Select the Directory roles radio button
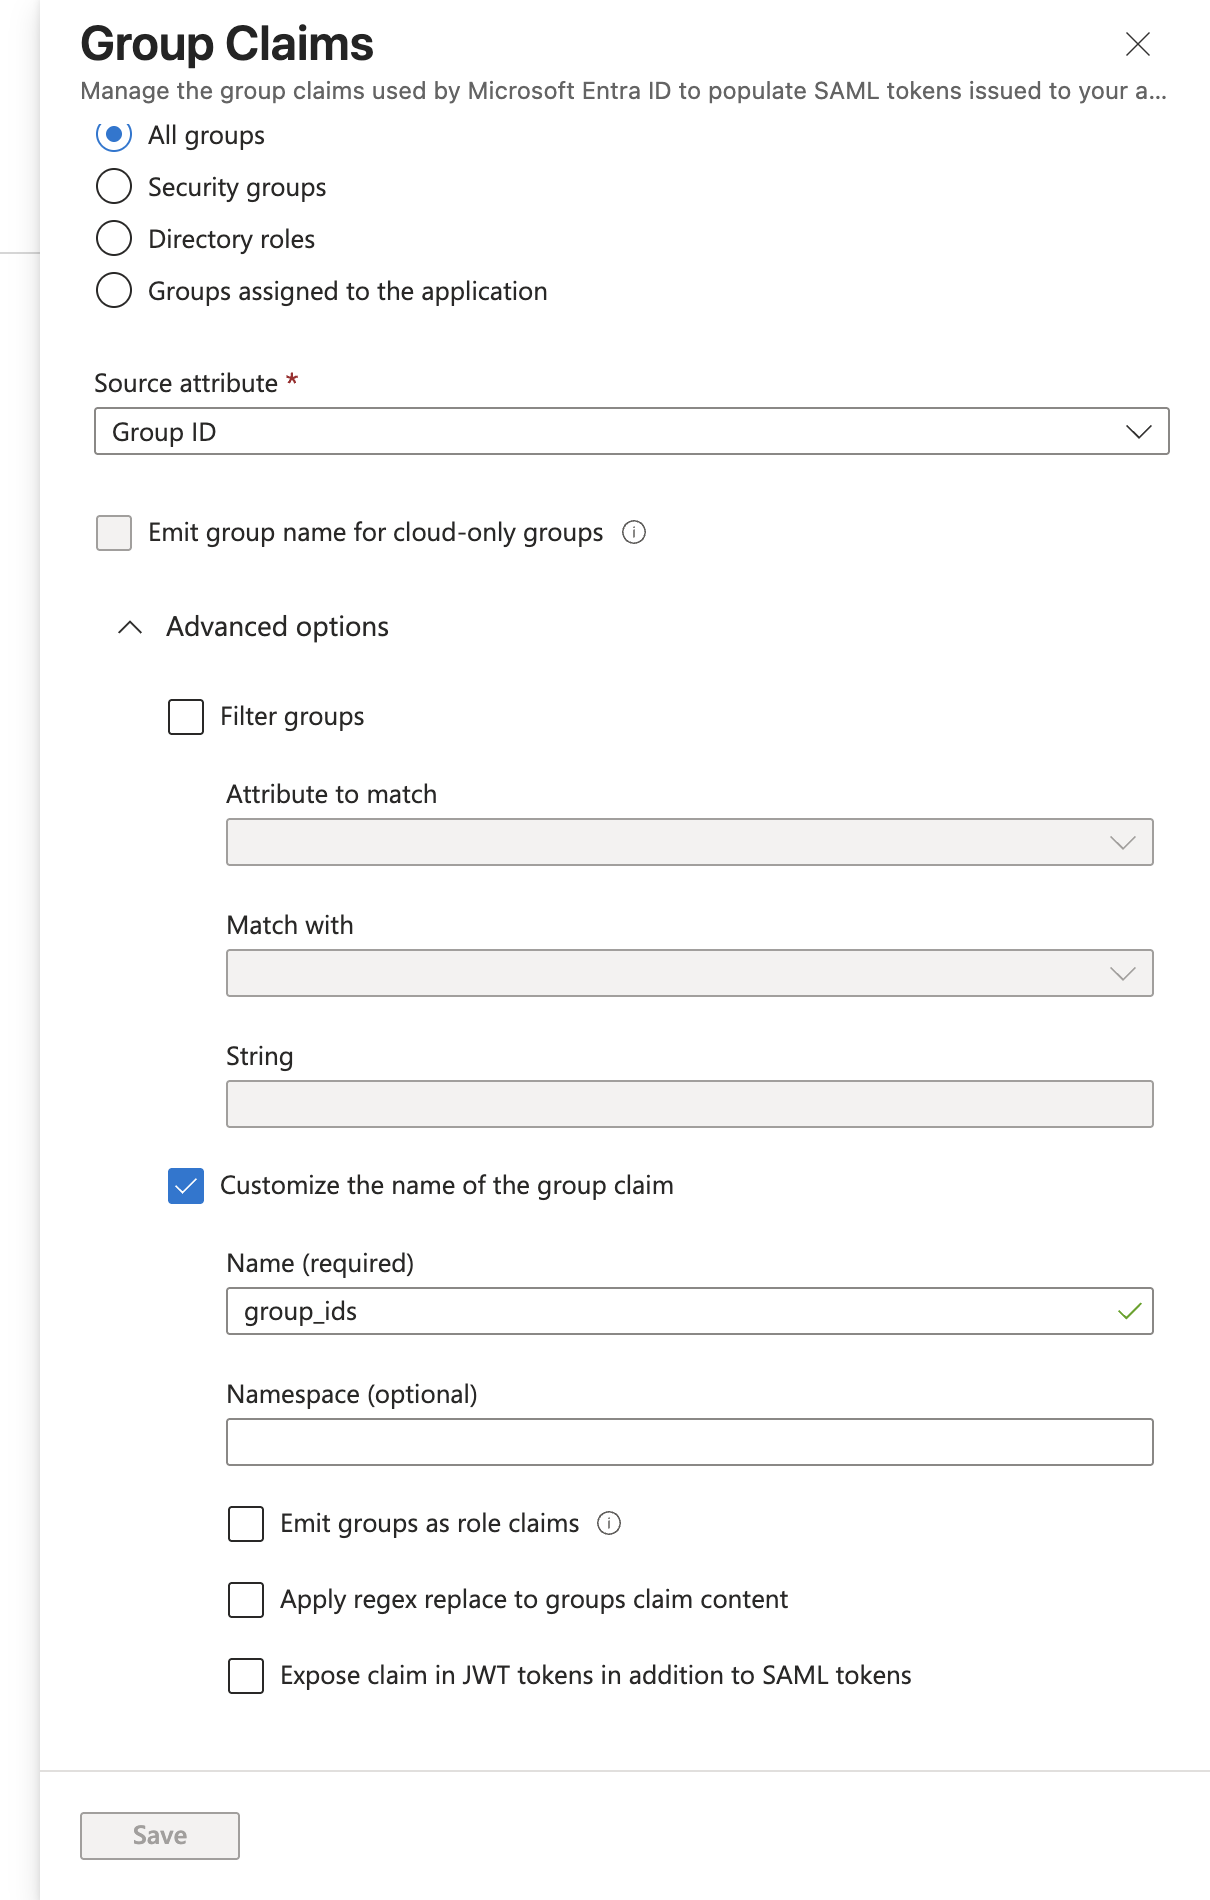 (114, 238)
